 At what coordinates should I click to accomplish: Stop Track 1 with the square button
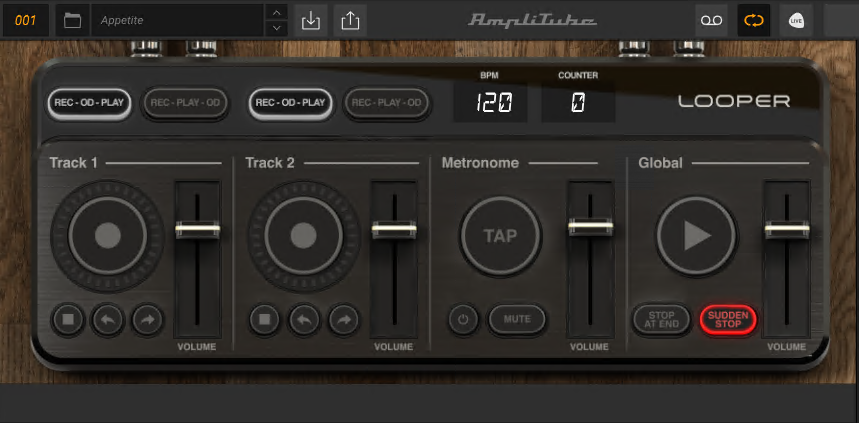(67, 320)
